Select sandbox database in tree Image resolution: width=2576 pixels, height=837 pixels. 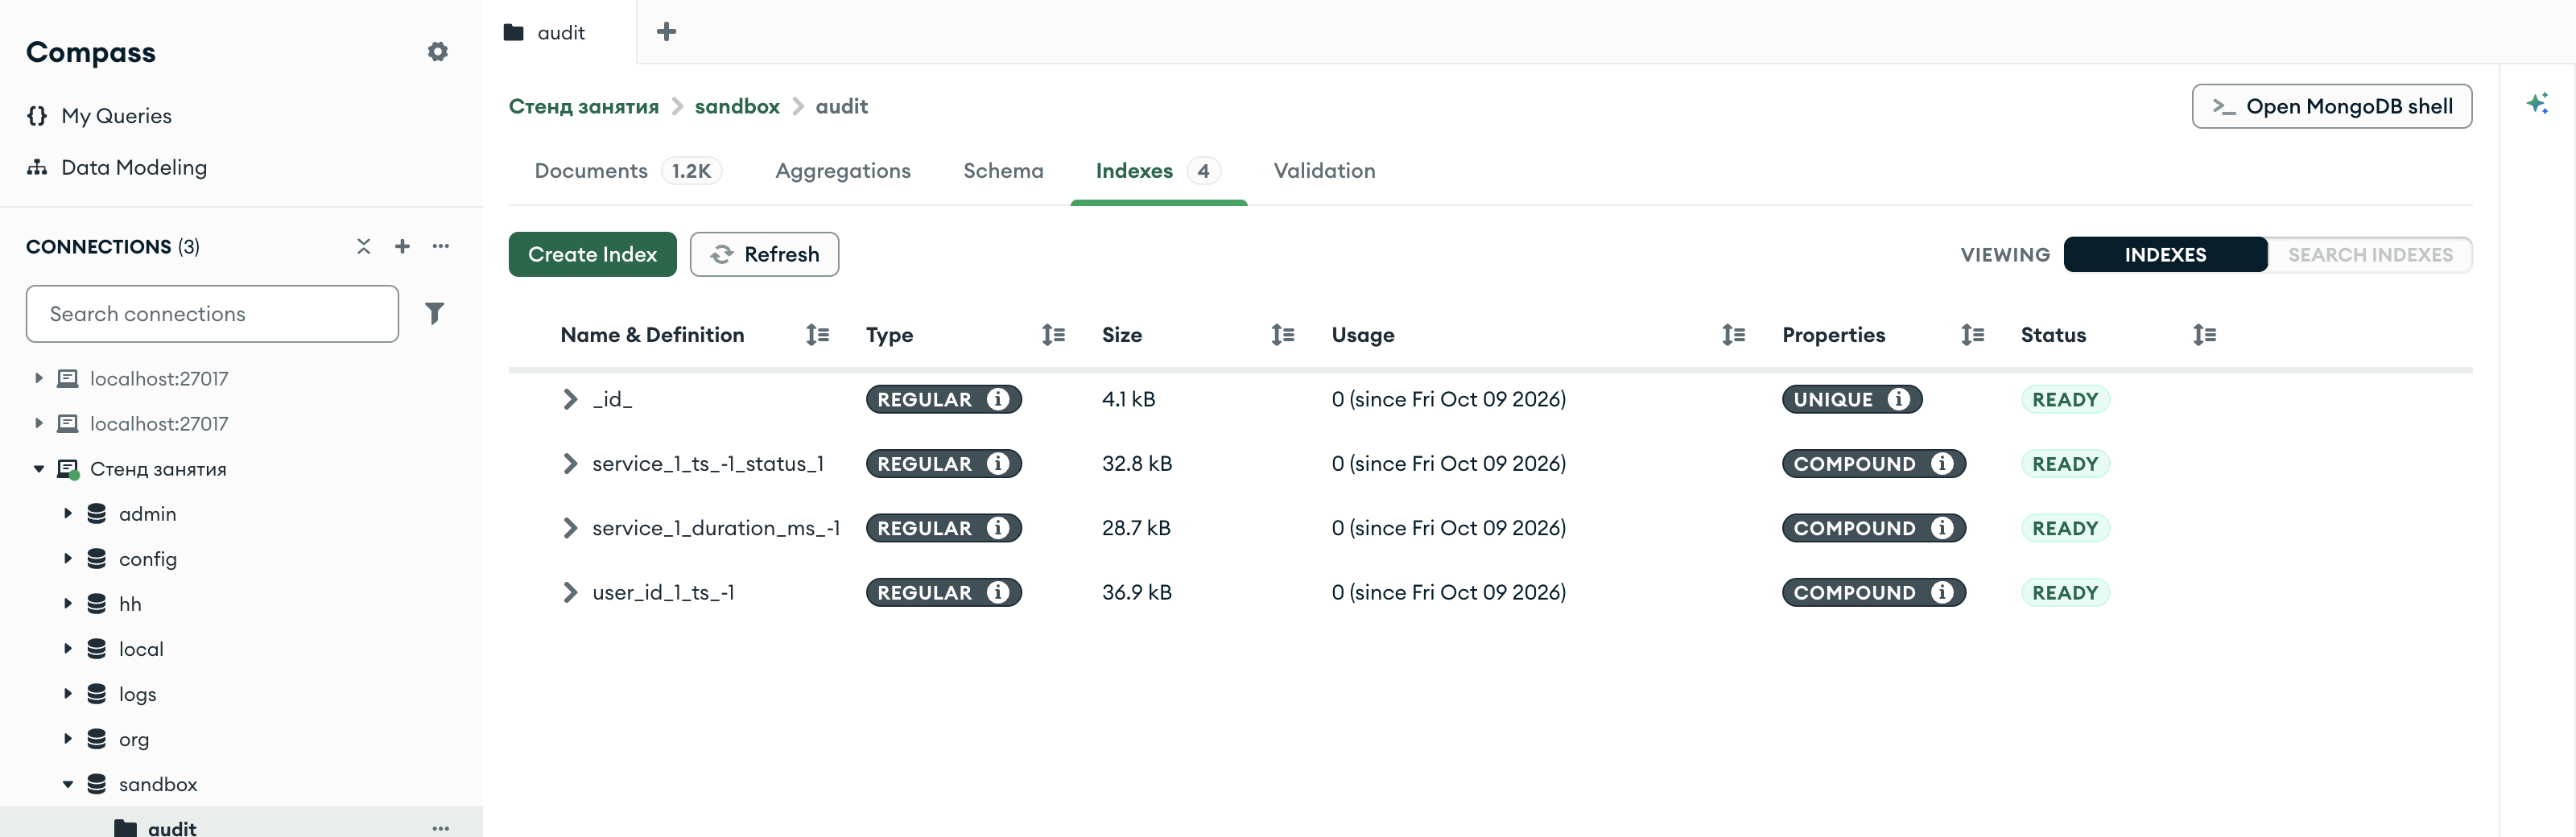[158, 785]
